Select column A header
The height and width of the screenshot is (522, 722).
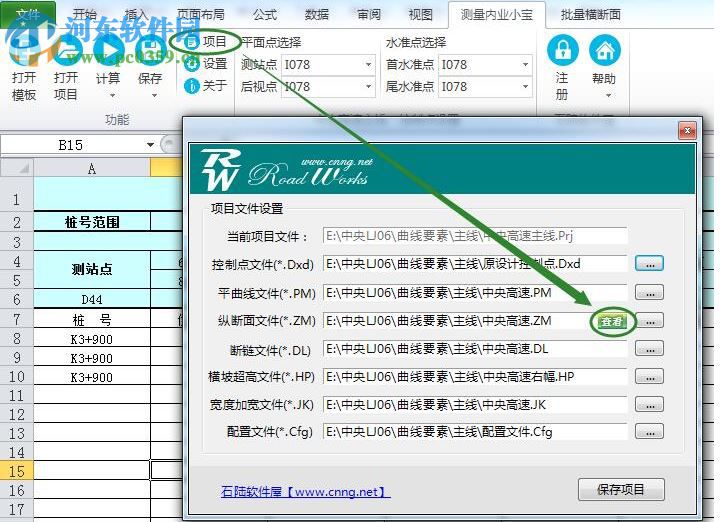coord(92,168)
